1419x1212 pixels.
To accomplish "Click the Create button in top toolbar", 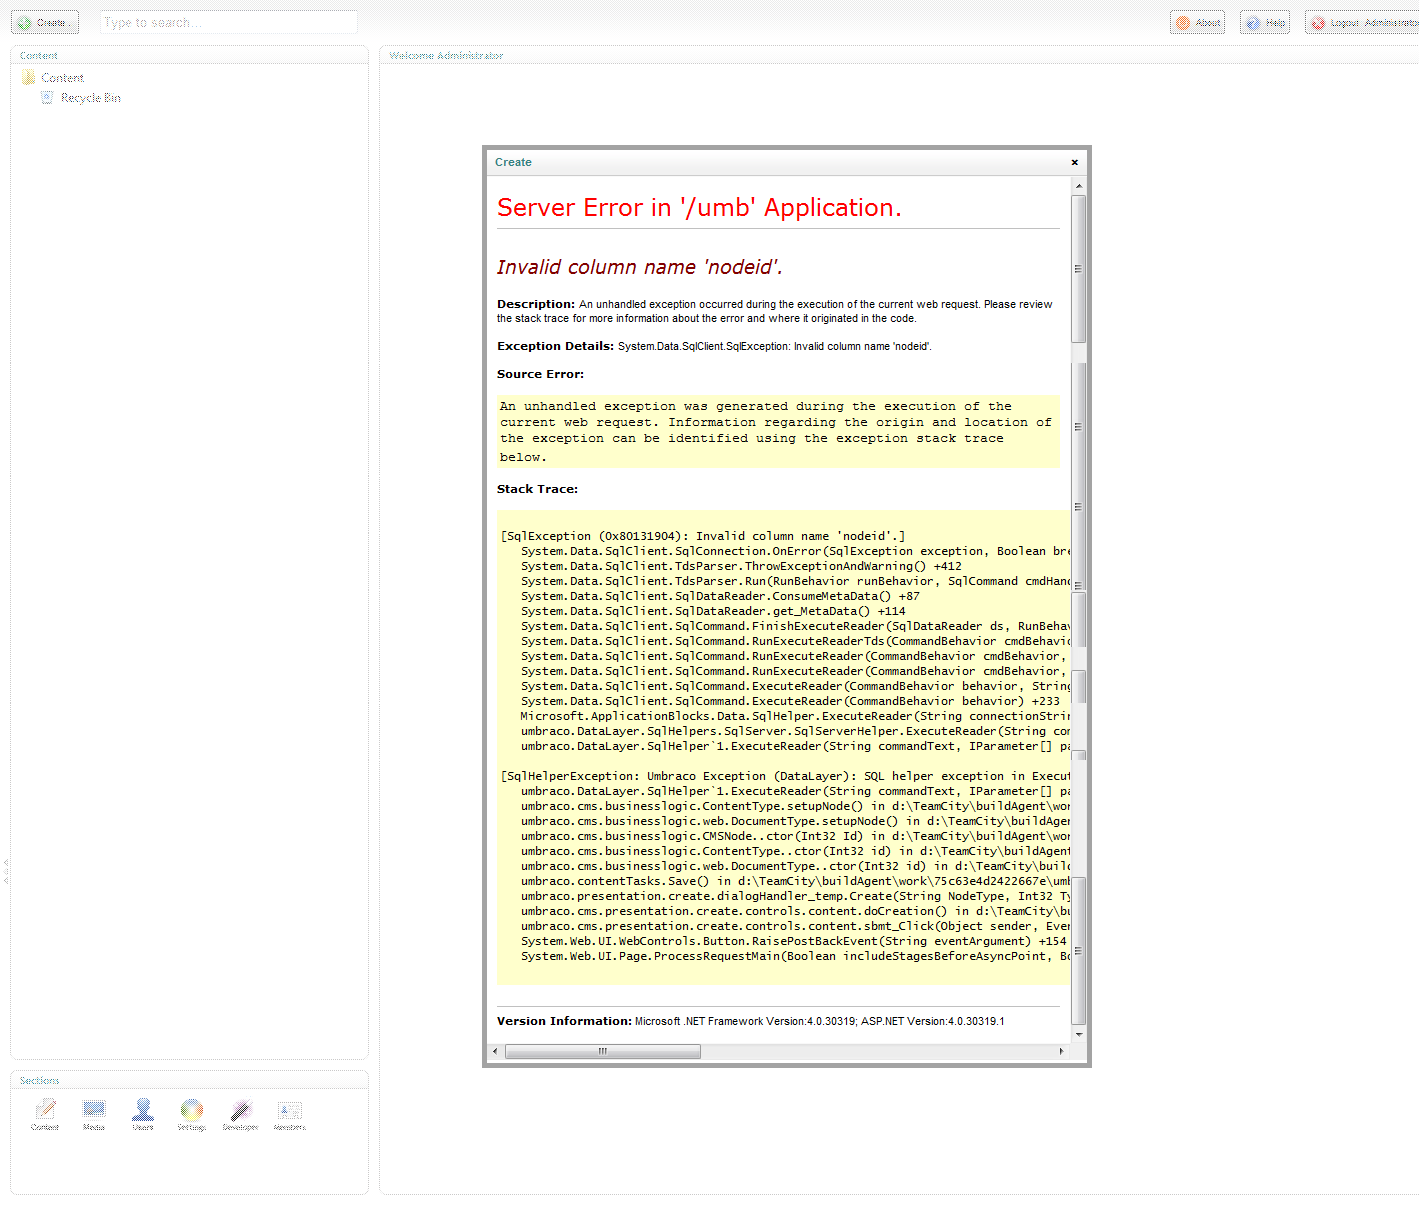I will pyautogui.click(x=45, y=22).
